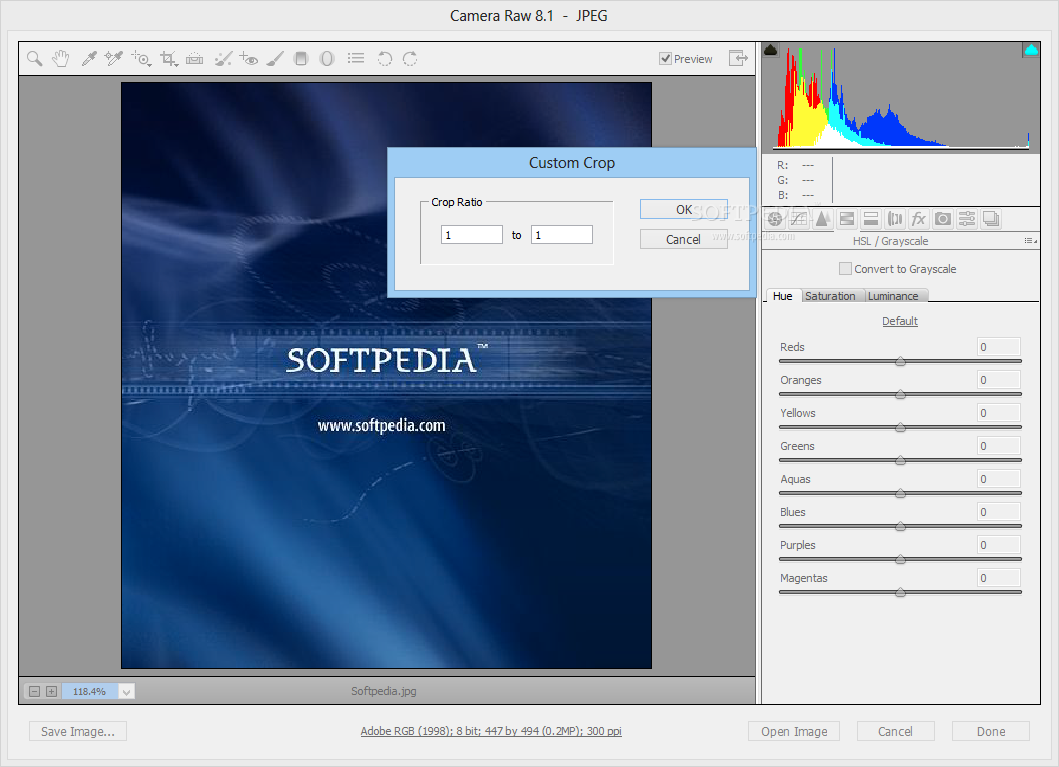Open the Split Toning panel

click(x=871, y=219)
